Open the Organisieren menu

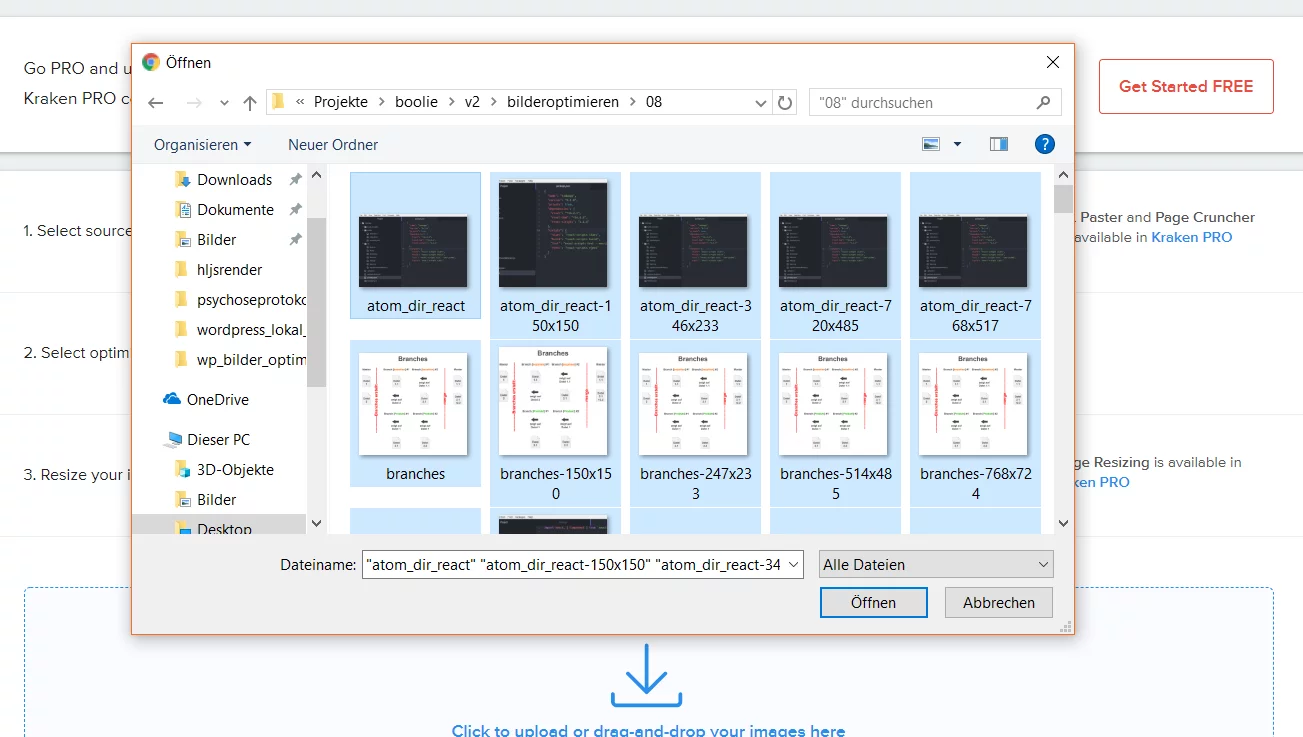click(x=203, y=145)
